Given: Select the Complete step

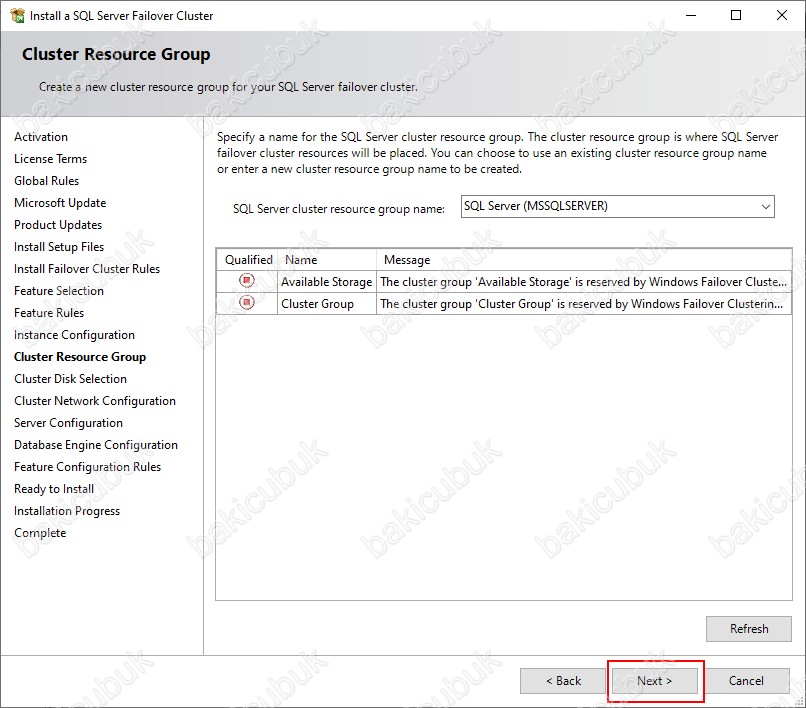Looking at the screenshot, I should coord(40,533).
